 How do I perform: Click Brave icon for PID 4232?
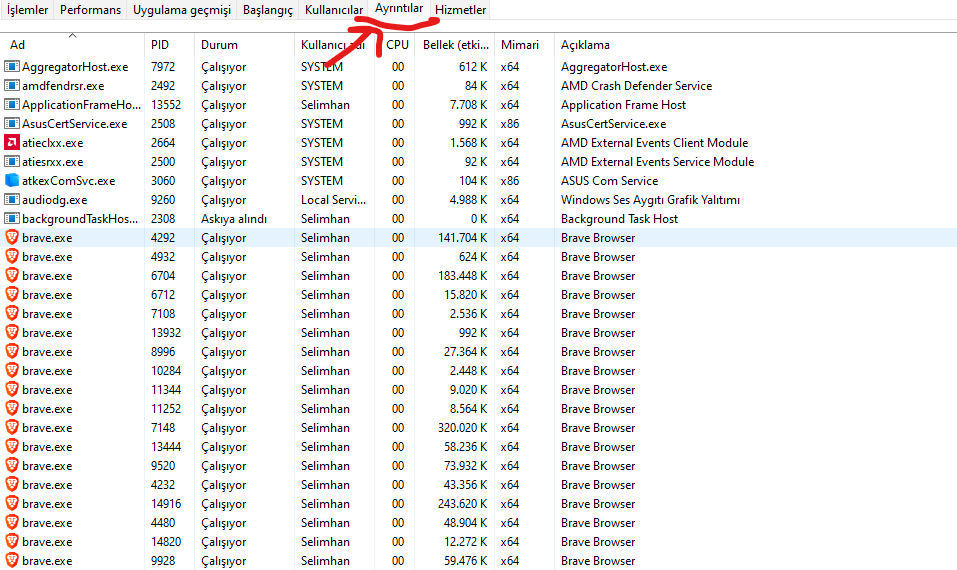(12, 484)
